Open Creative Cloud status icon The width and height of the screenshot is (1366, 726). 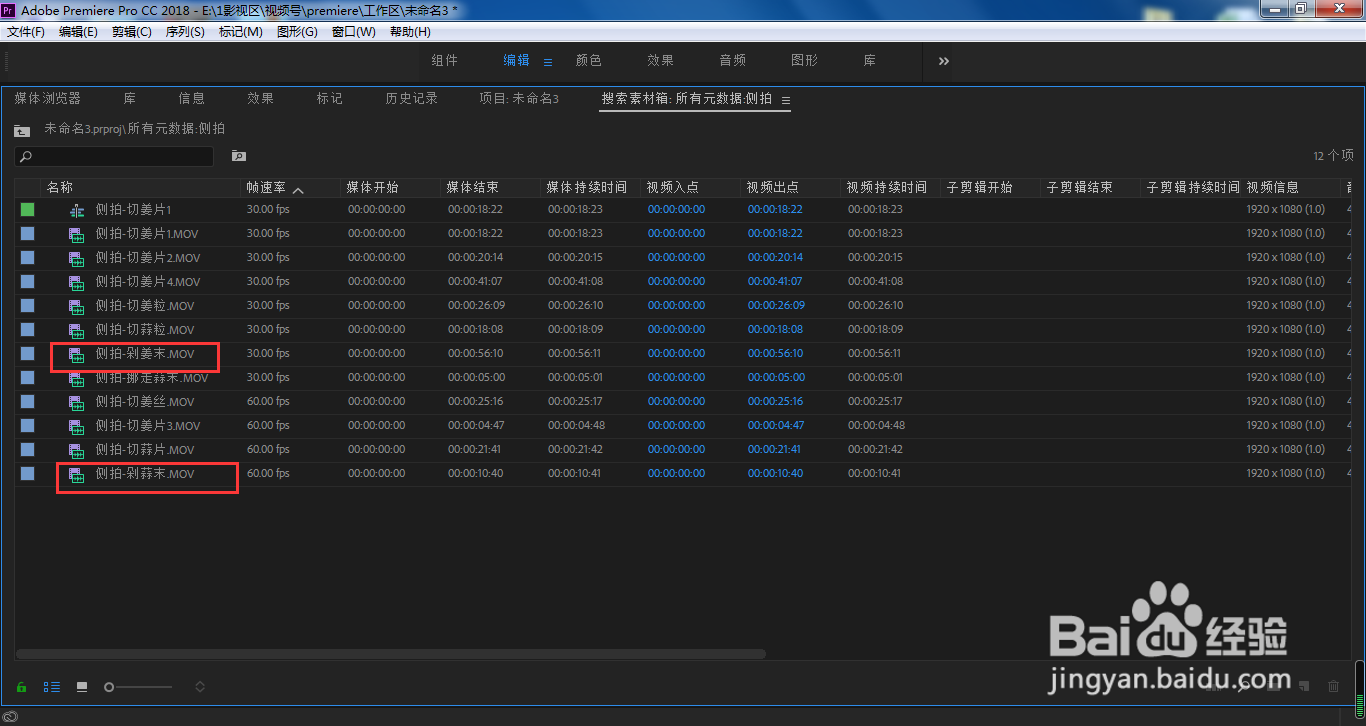coord(10,716)
